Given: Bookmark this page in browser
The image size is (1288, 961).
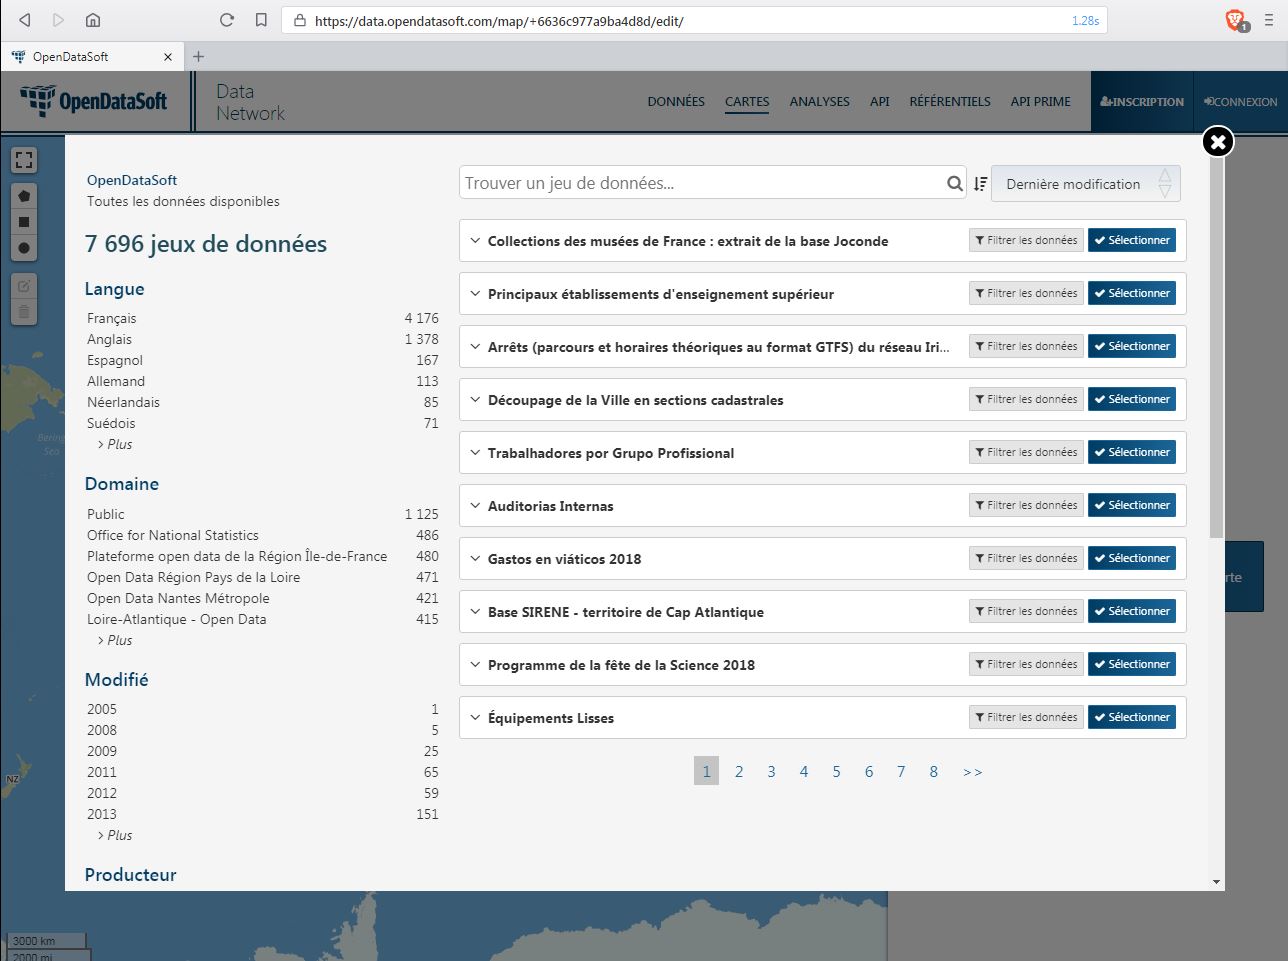Looking at the screenshot, I should [261, 20].
